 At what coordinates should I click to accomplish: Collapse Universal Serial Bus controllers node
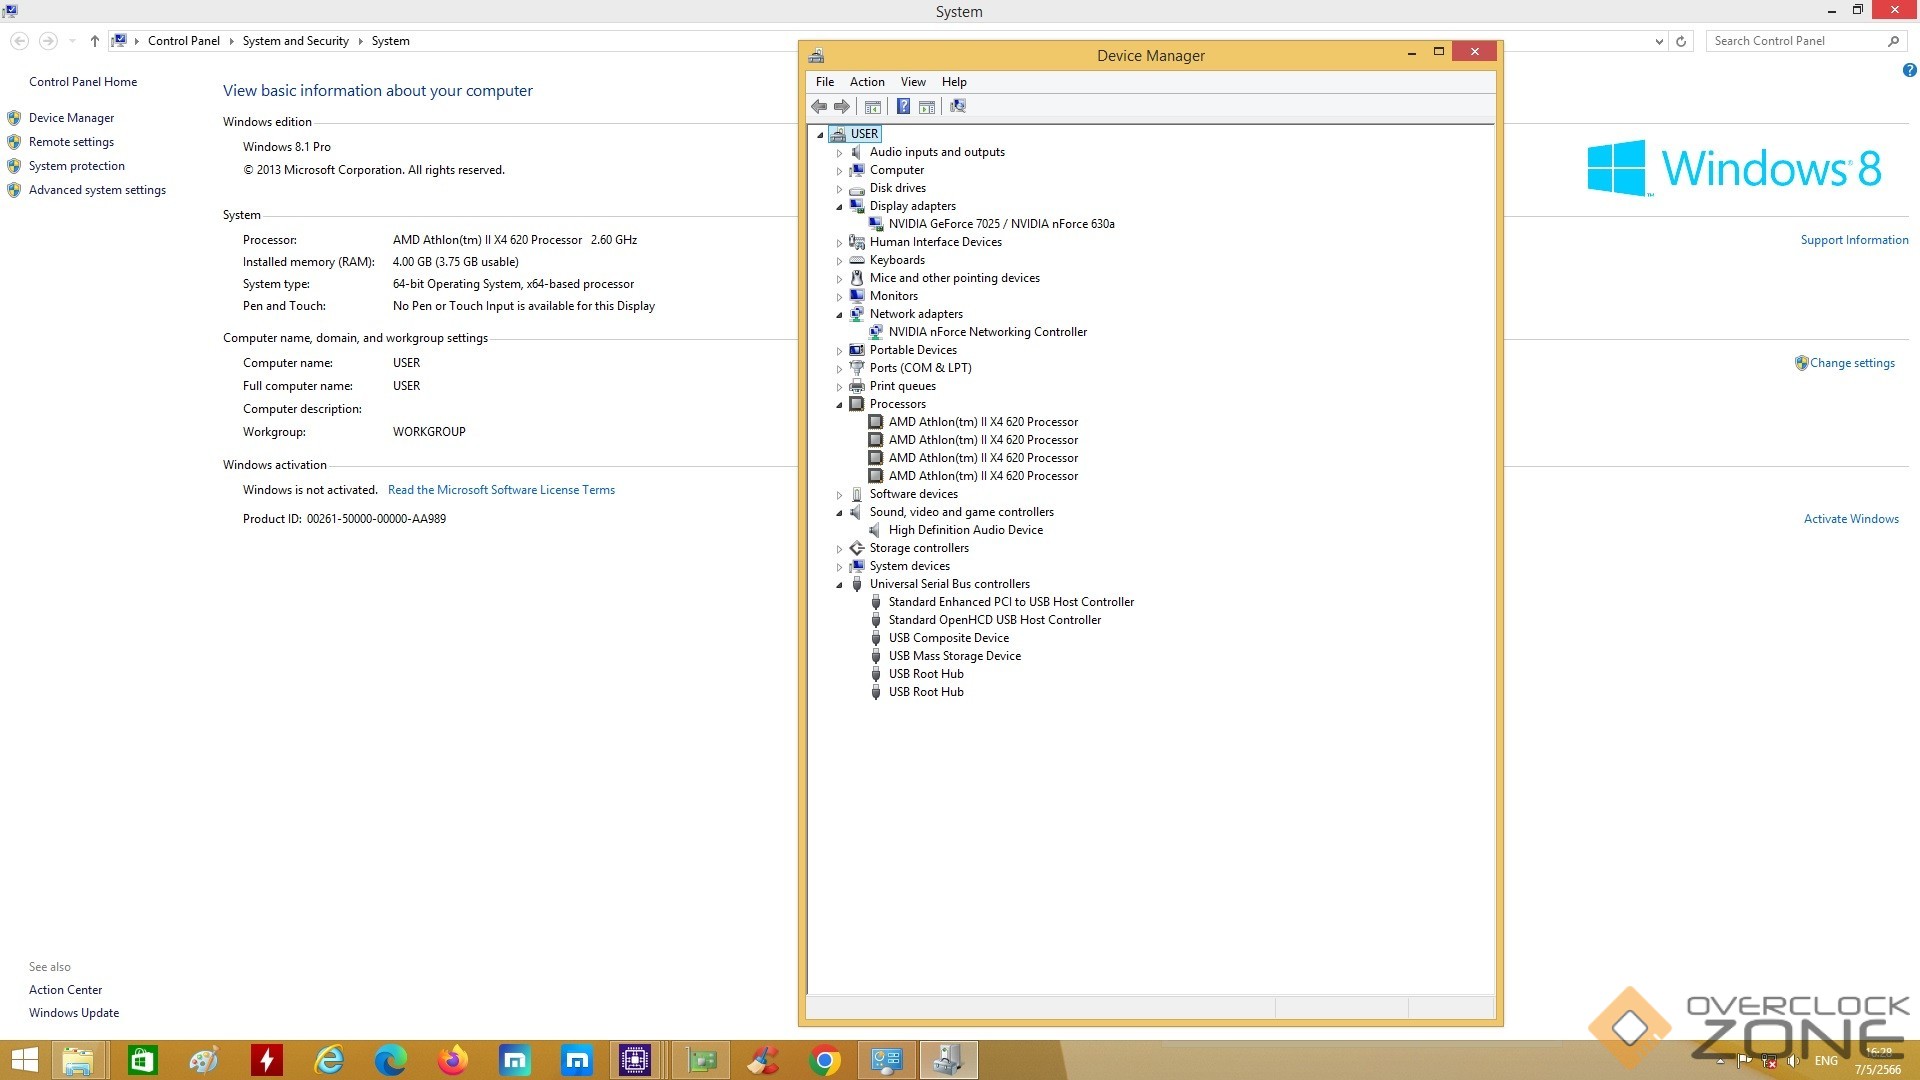[x=839, y=585]
